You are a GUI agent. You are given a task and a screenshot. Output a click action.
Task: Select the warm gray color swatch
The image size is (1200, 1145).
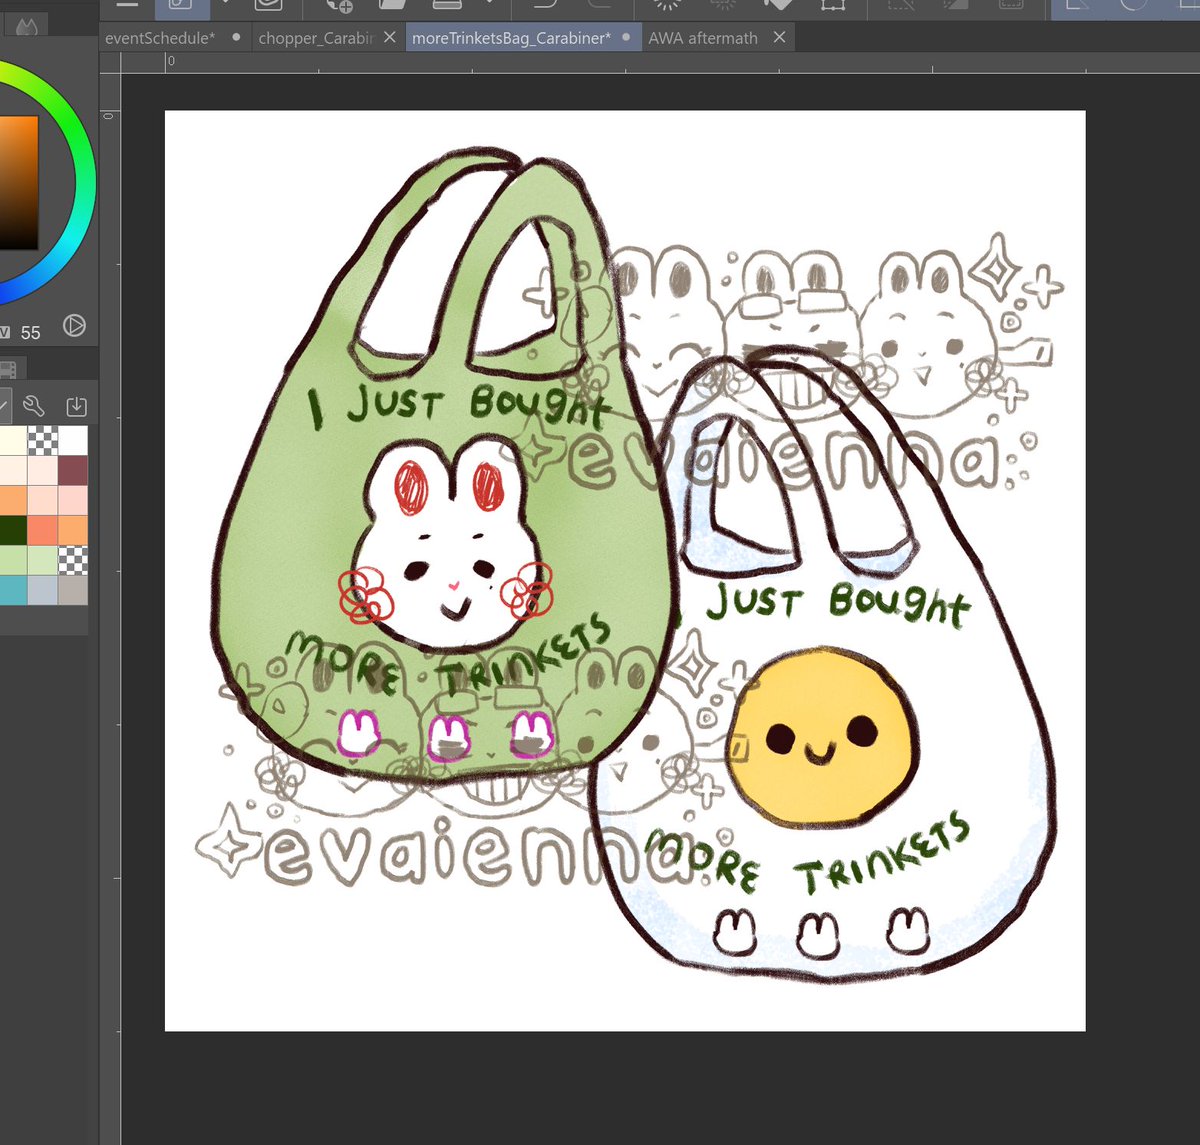[x=73, y=590]
